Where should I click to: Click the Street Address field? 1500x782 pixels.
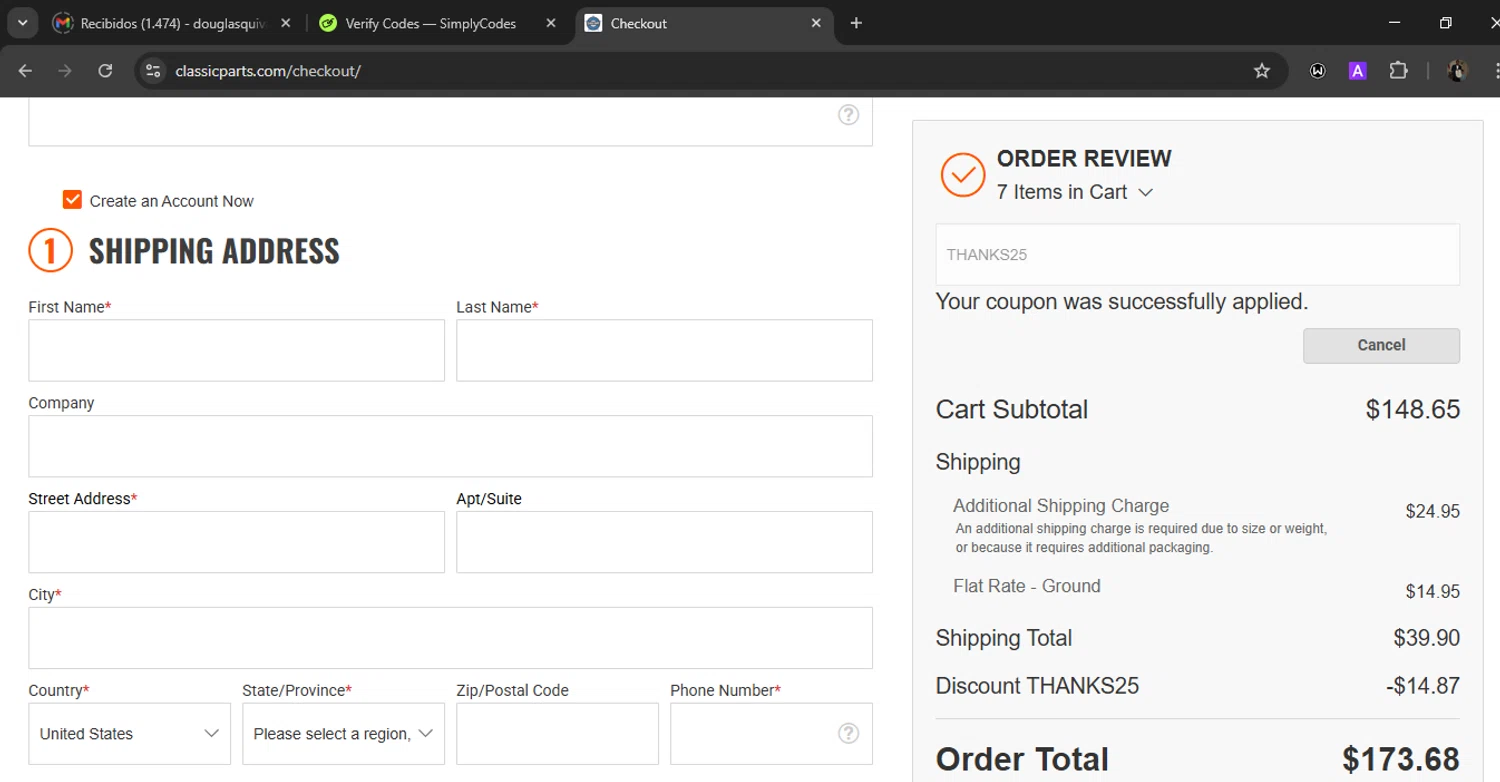(x=236, y=542)
